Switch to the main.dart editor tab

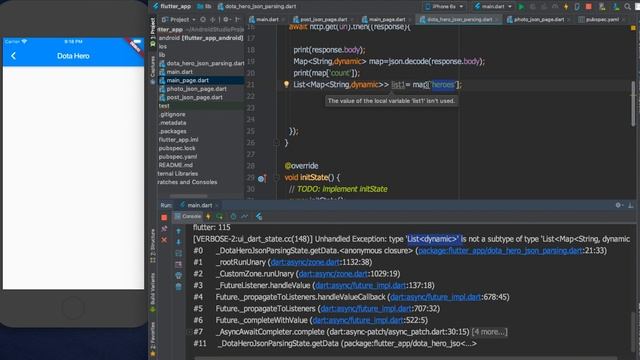264,19
